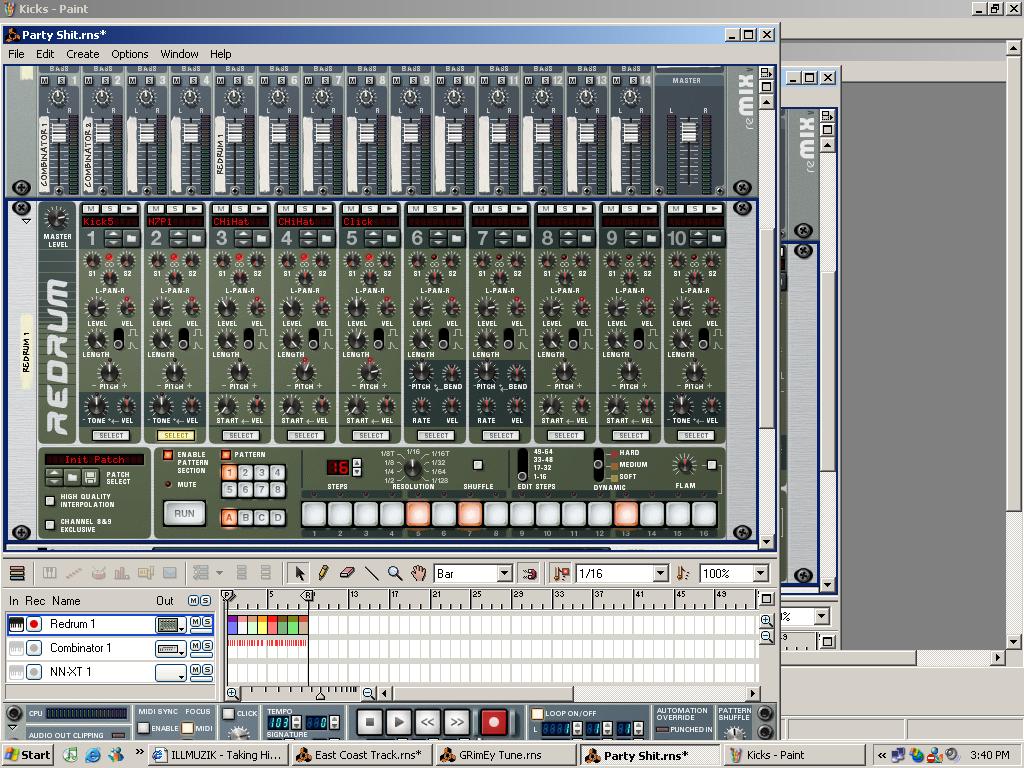Viewport: 1024px width, 768px height.
Task: Collapse the Redrum device fold arrow
Action: (x=26, y=221)
